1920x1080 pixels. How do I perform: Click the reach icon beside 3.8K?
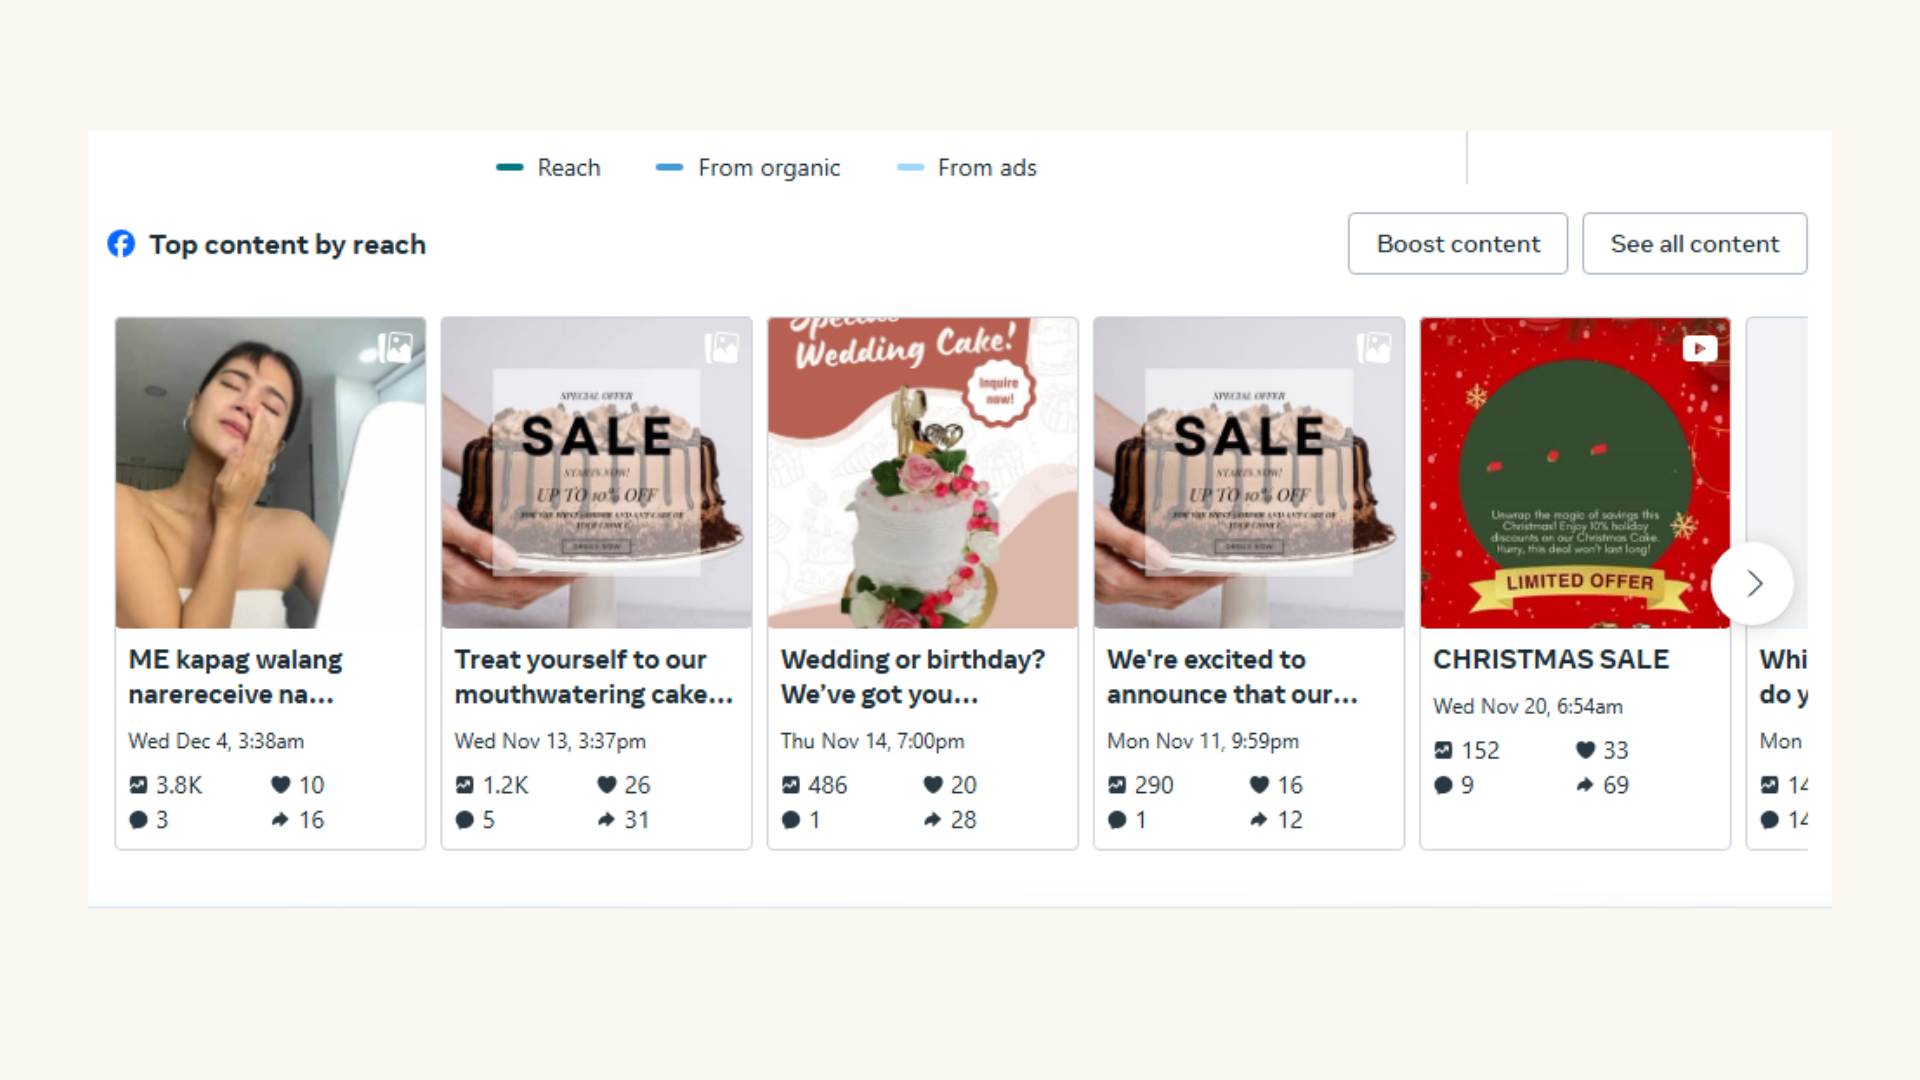click(x=138, y=785)
